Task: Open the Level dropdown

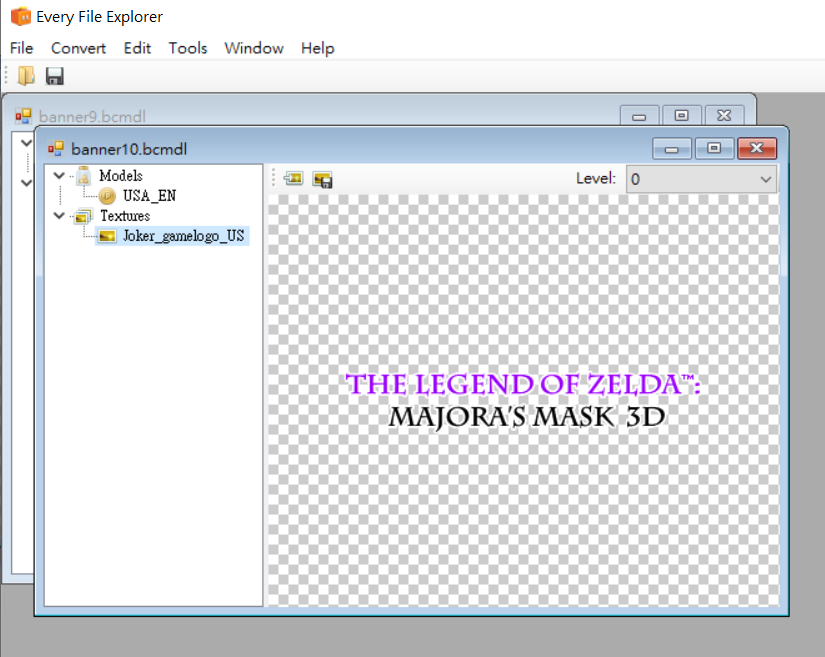Action: [701, 179]
